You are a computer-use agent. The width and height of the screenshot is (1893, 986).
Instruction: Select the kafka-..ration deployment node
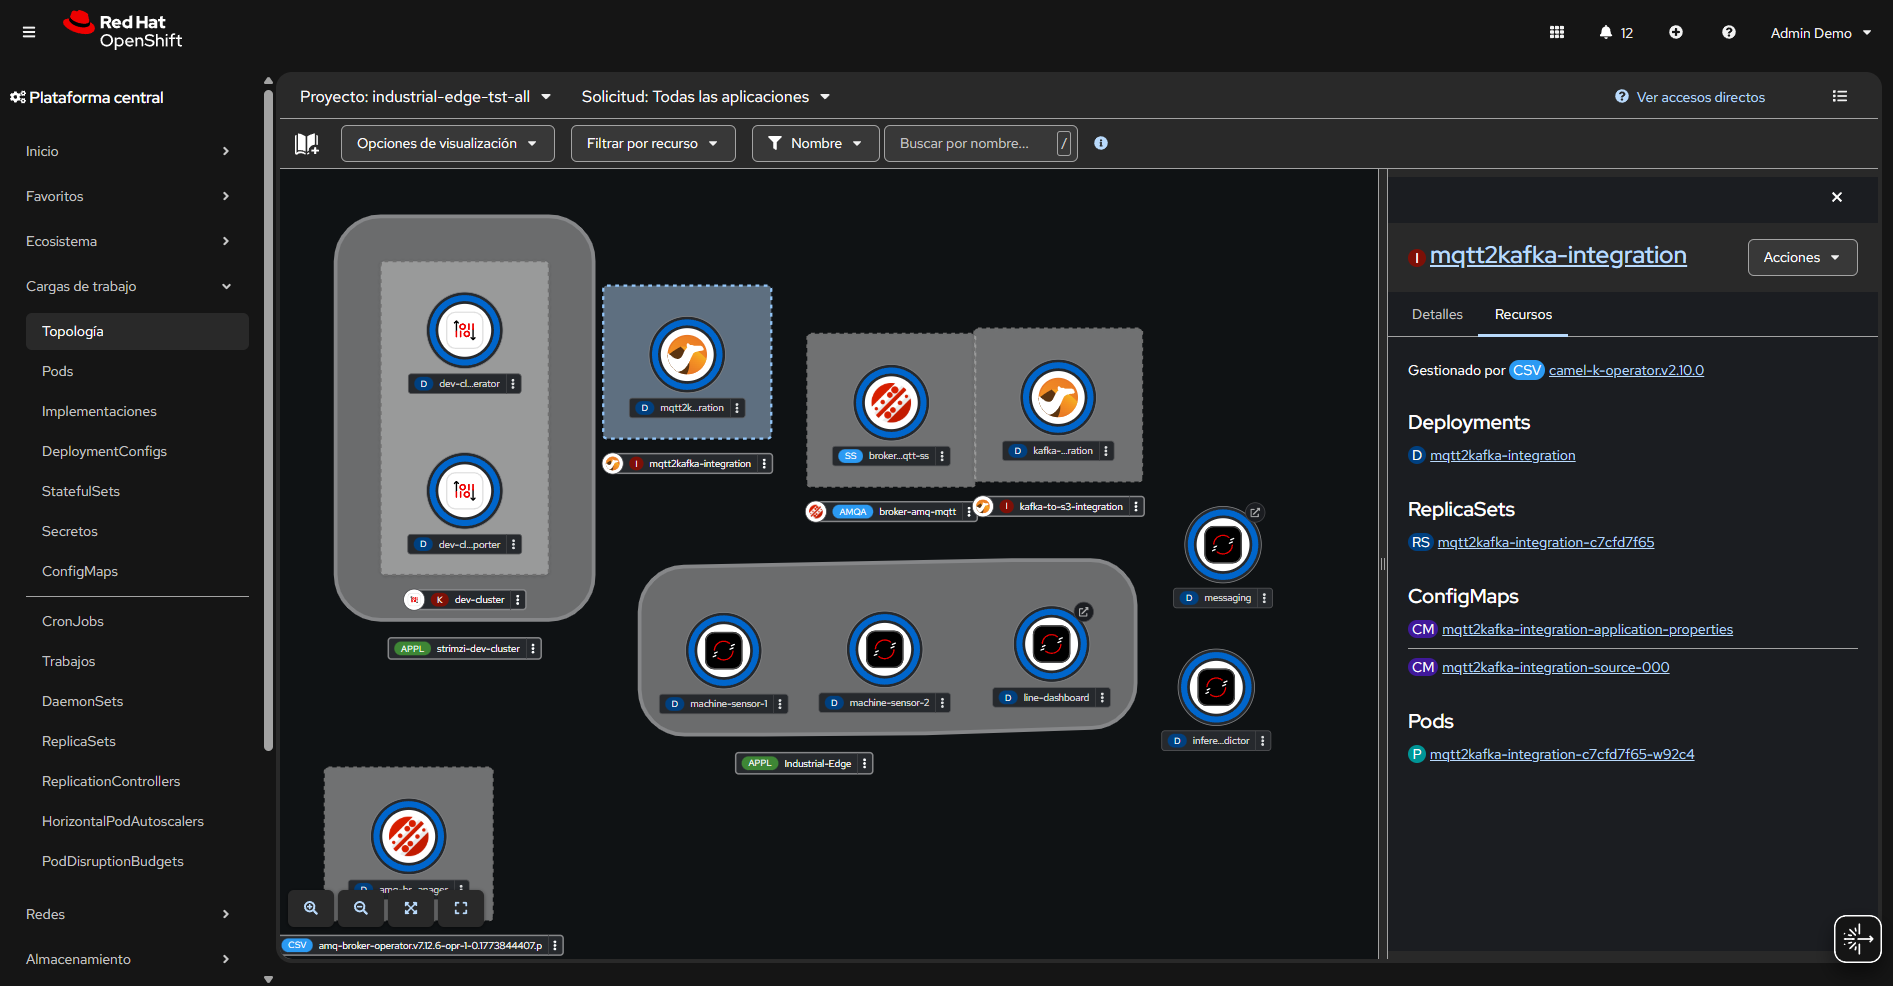(x=1058, y=398)
